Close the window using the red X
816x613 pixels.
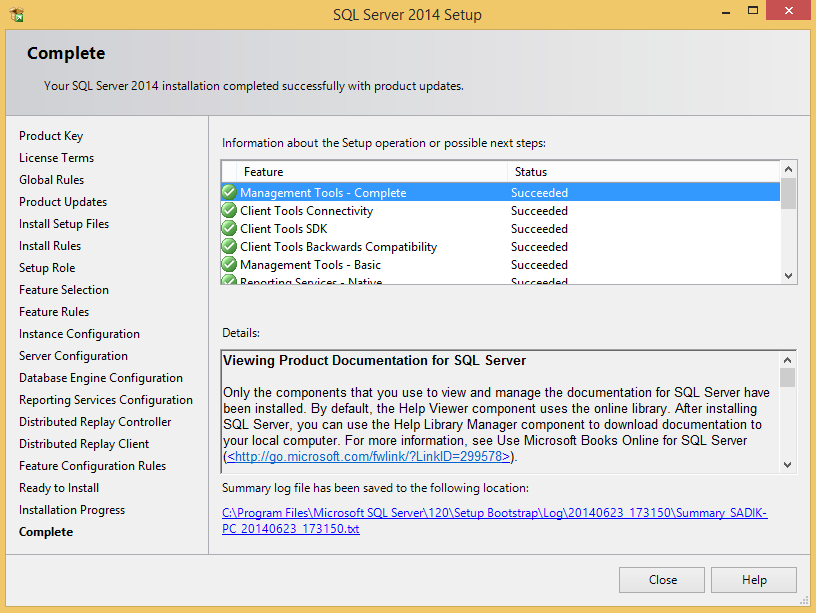(x=788, y=10)
